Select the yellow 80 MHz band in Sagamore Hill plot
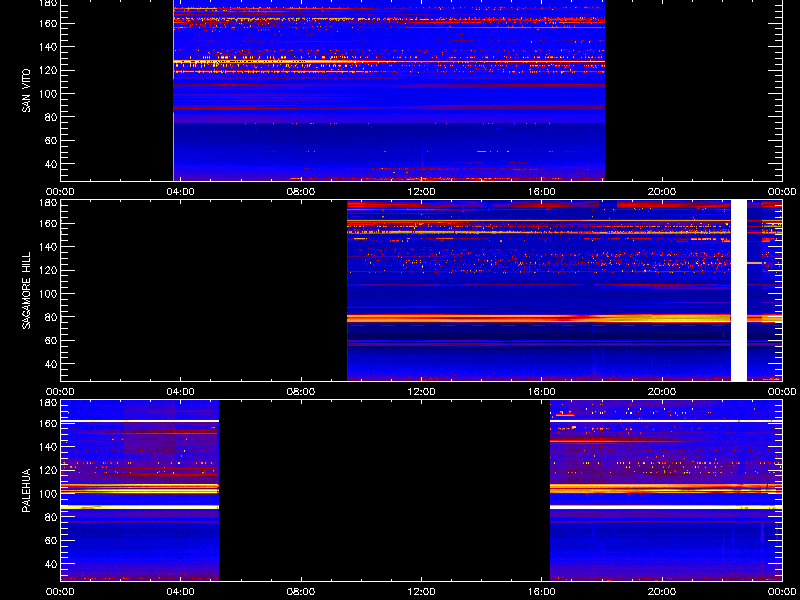Screen dimensions: 800x600 (x=538, y=318)
